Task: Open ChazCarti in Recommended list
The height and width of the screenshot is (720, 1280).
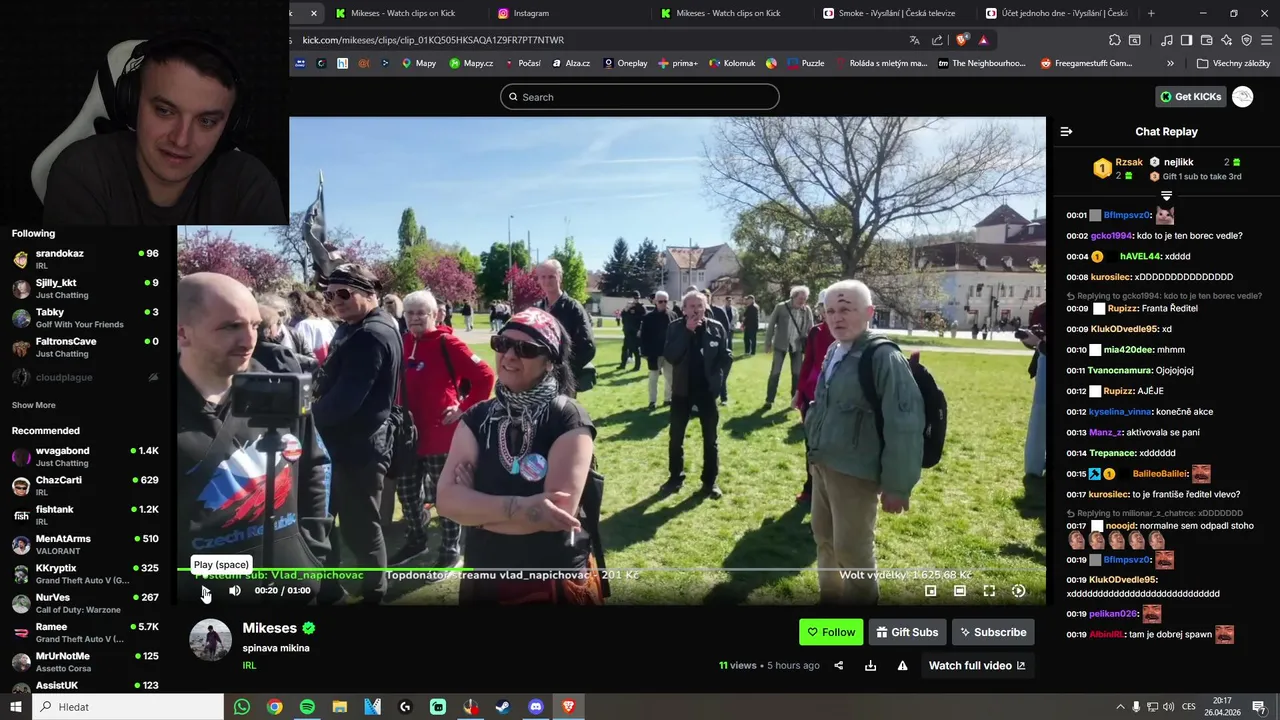Action: tap(85, 486)
